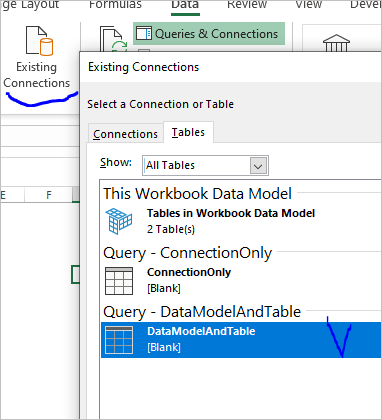Select the ConnectionOnly table icon

[x=119, y=281]
